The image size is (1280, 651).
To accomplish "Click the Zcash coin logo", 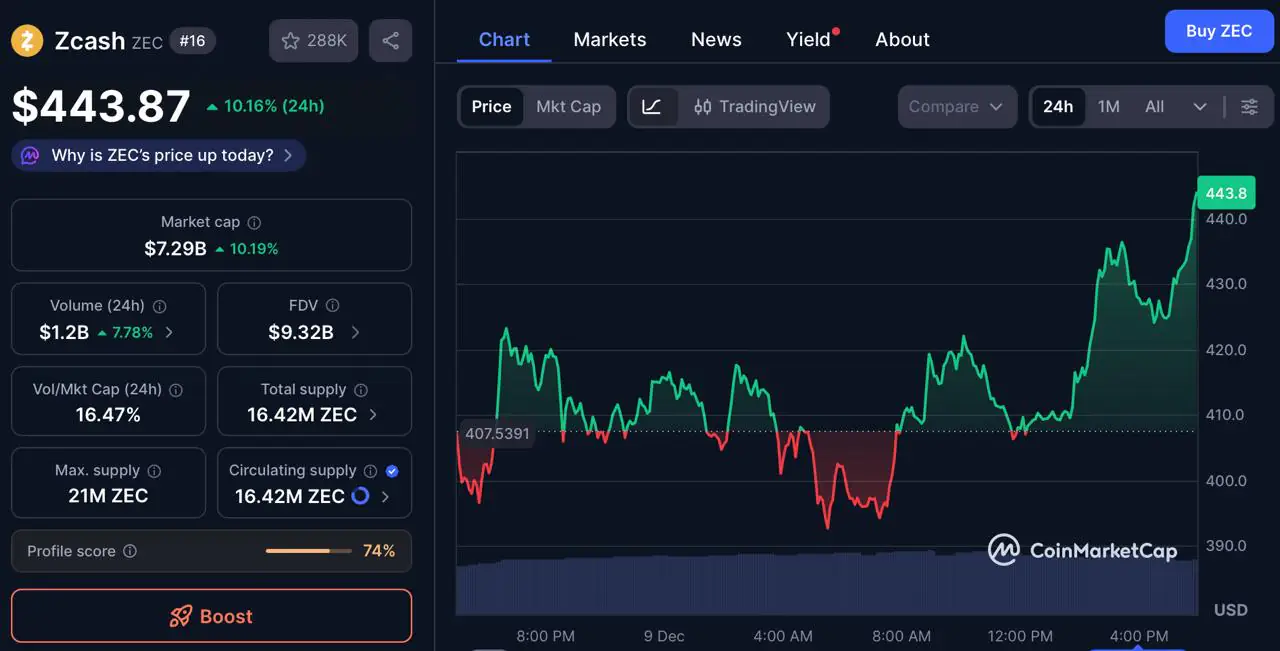I will [27, 41].
